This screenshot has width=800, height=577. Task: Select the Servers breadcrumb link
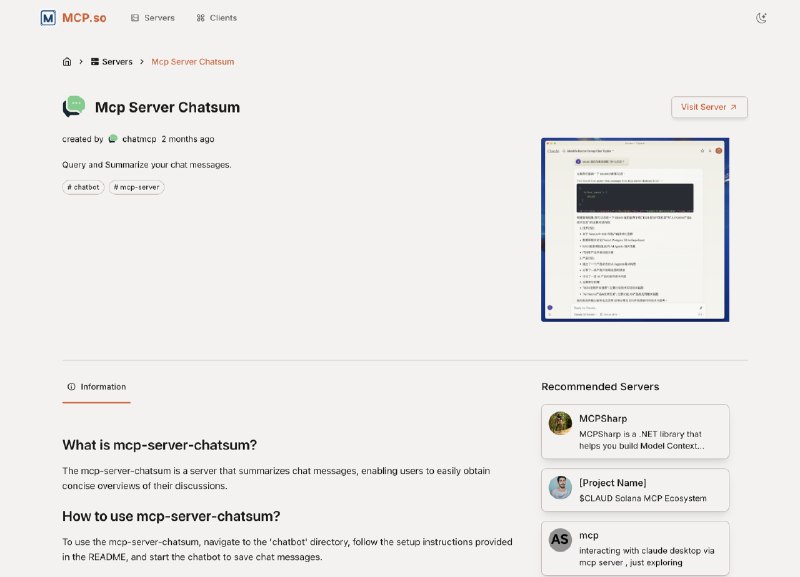click(112, 62)
